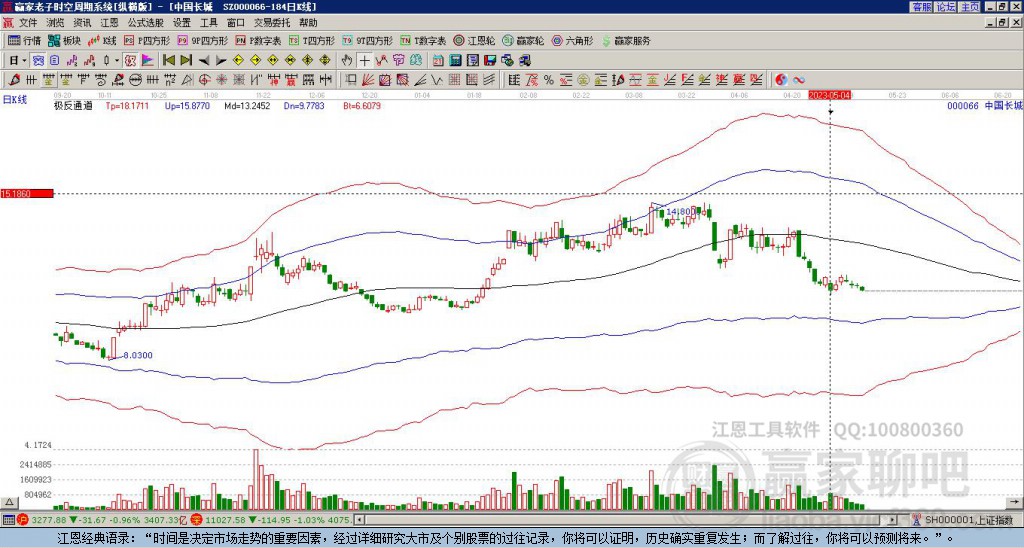Click the red 15.1860 price marker
The height and width of the screenshot is (548, 1024).
click(x=26, y=193)
